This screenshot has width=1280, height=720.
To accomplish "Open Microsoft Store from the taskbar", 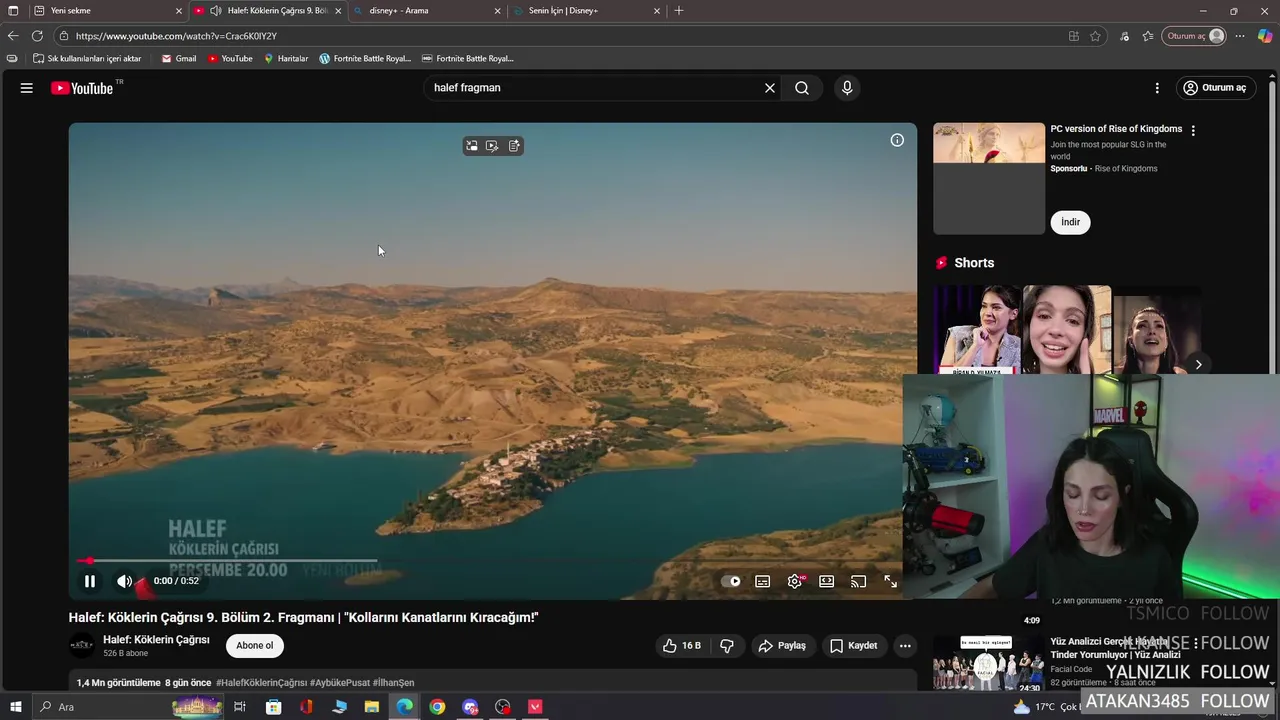I will tap(273, 707).
